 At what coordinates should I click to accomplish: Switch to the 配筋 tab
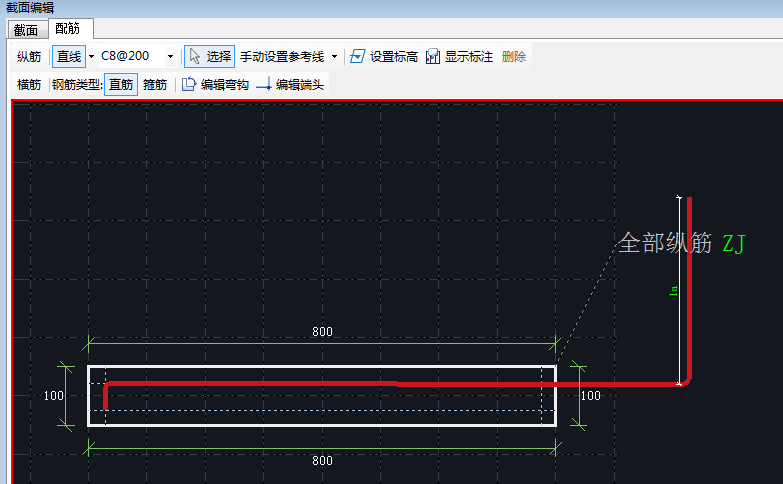68,28
